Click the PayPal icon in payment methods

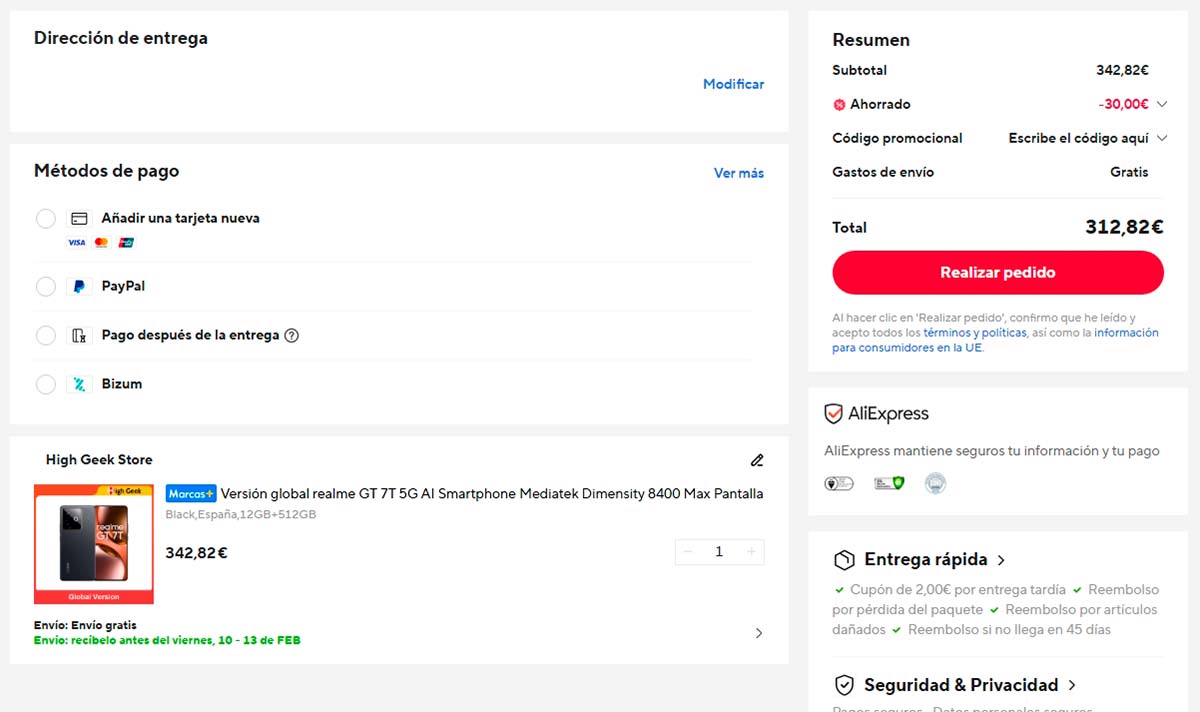point(78,286)
